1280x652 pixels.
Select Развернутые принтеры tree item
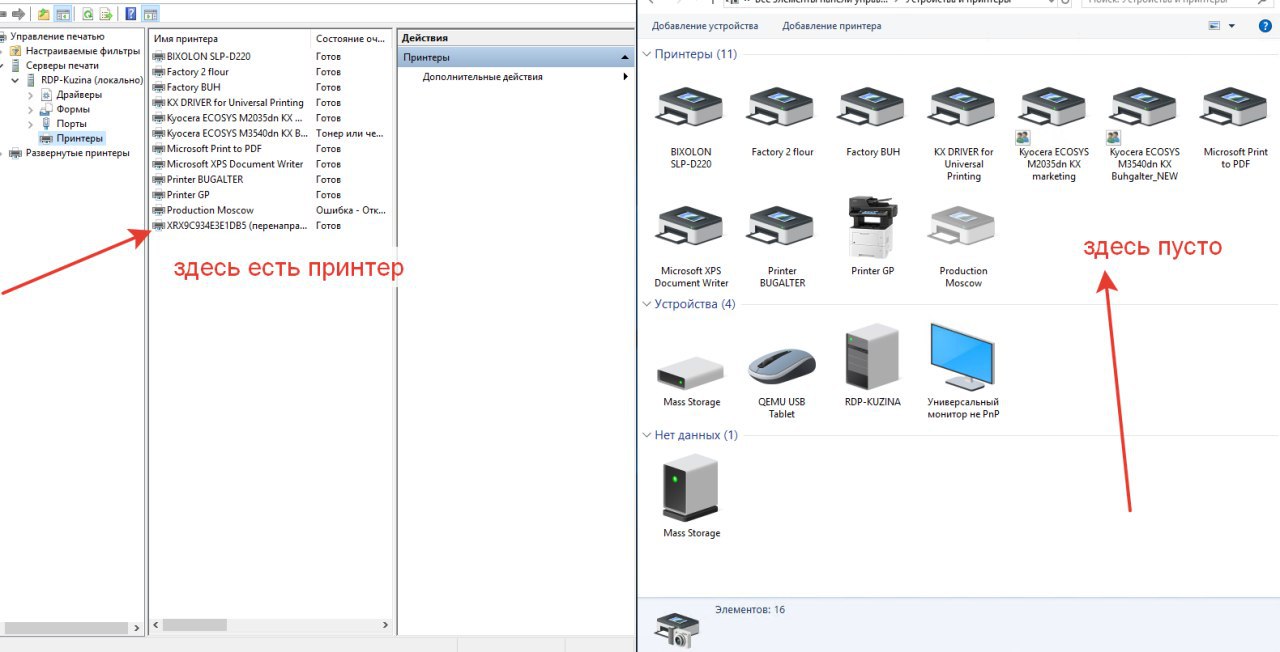(x=77, y=153)
